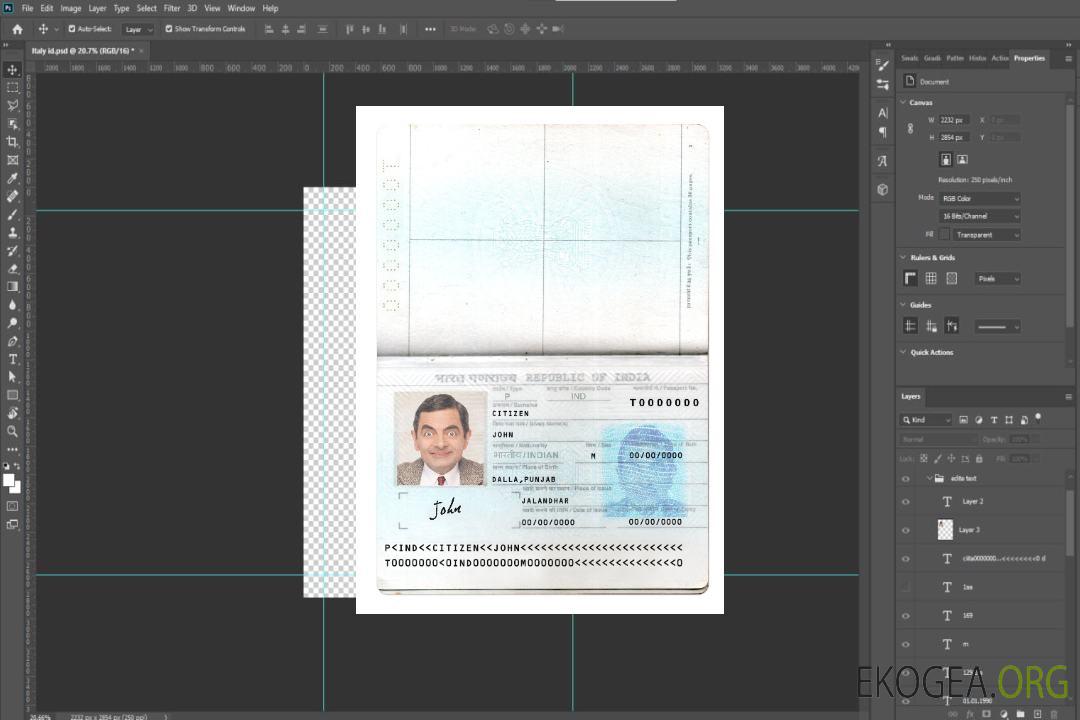Screen dimensions: 1080x720
Task: Toggle grid display in Rulers & Grids
Action: coord(931,278)
